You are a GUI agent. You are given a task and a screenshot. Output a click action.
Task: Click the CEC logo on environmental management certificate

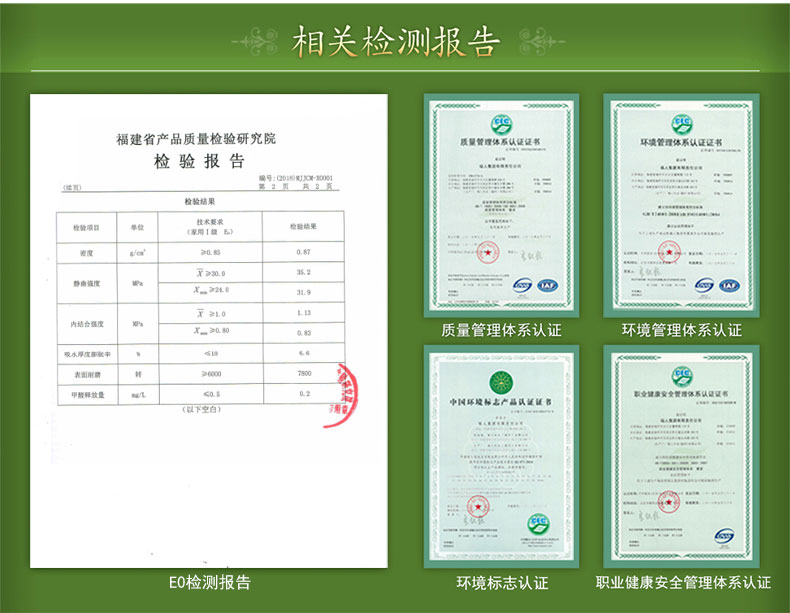pos(682,124)
